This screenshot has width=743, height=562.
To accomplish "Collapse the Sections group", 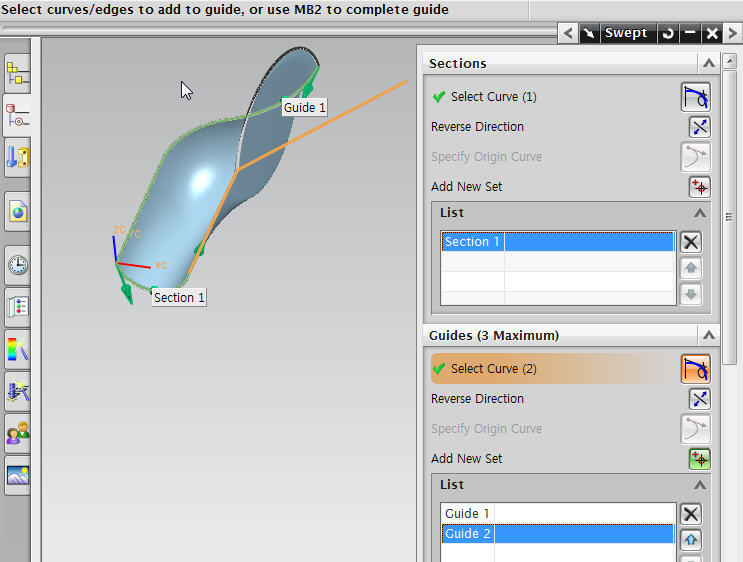I will 709,63.
